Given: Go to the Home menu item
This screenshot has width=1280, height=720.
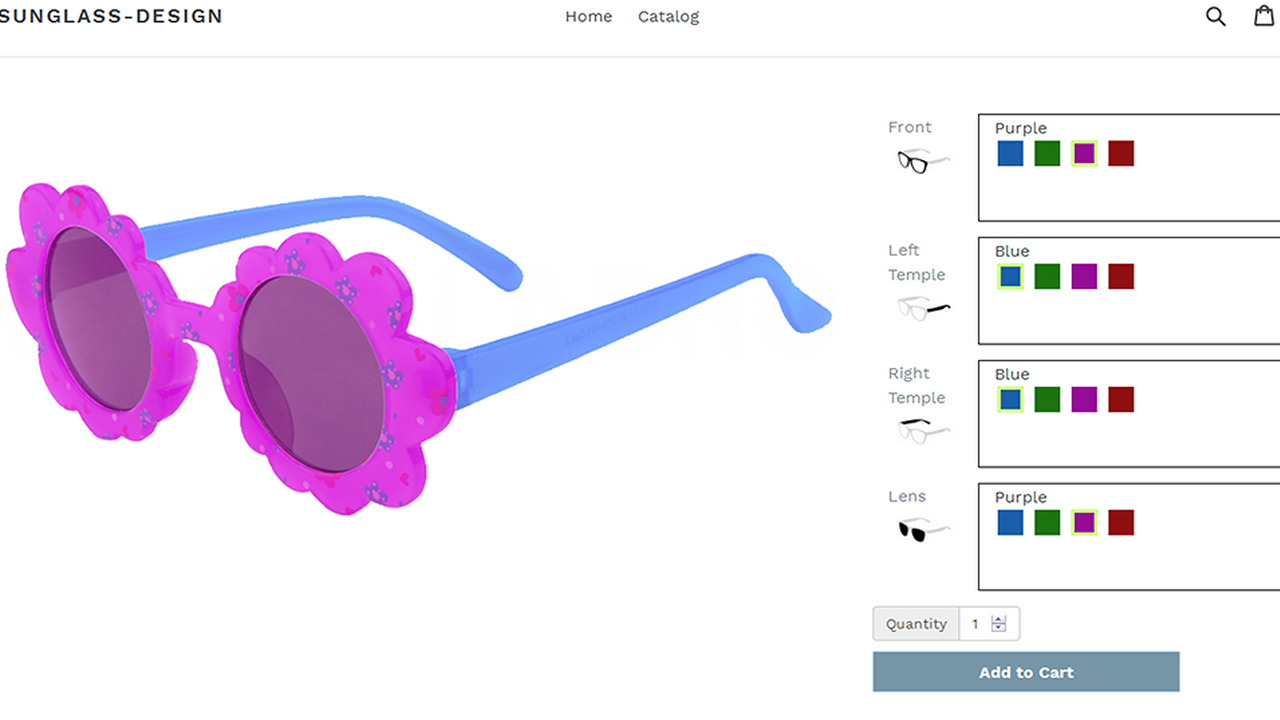Looking at the screenshot, I should (588, 16).
